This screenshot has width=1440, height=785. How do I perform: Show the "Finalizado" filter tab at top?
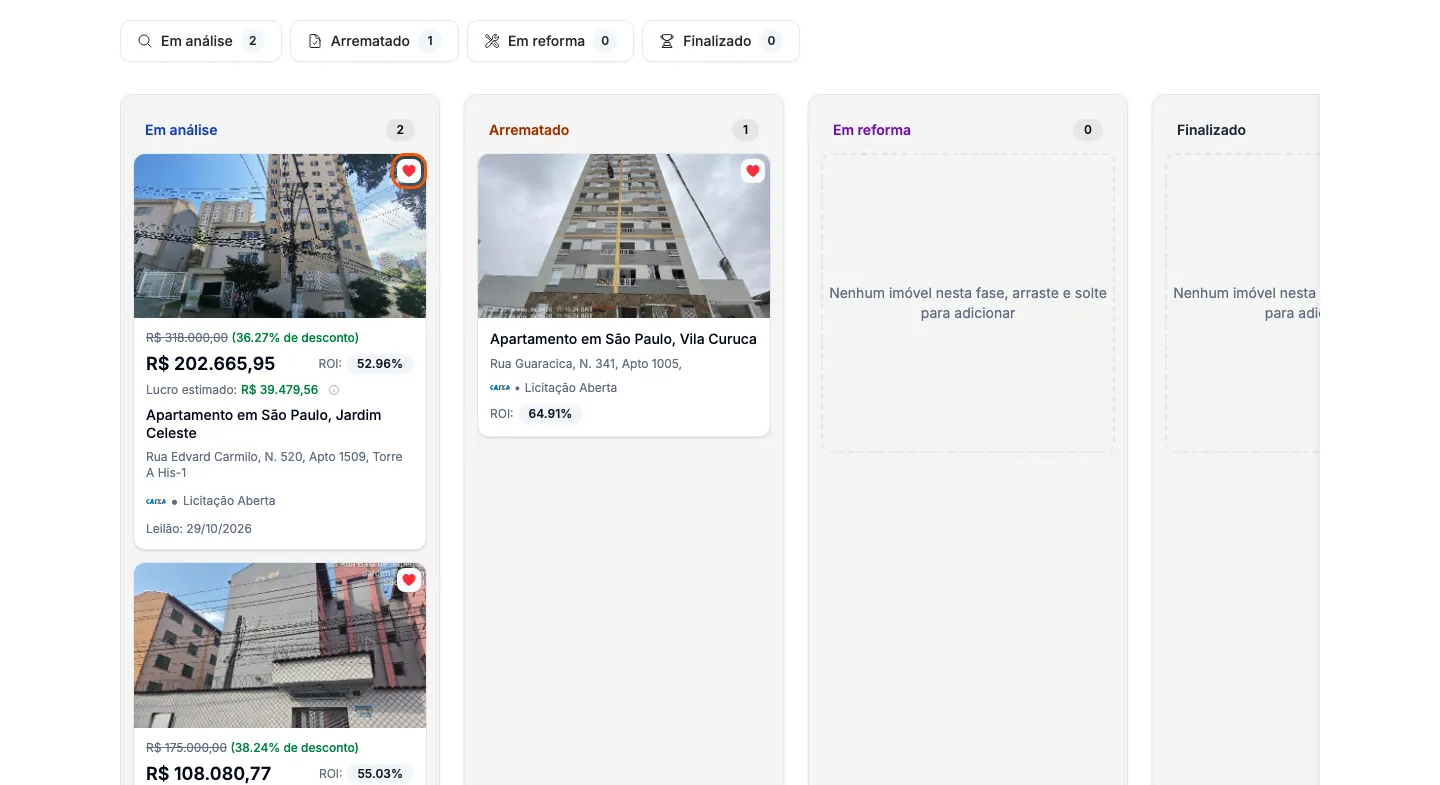(721, 41)
